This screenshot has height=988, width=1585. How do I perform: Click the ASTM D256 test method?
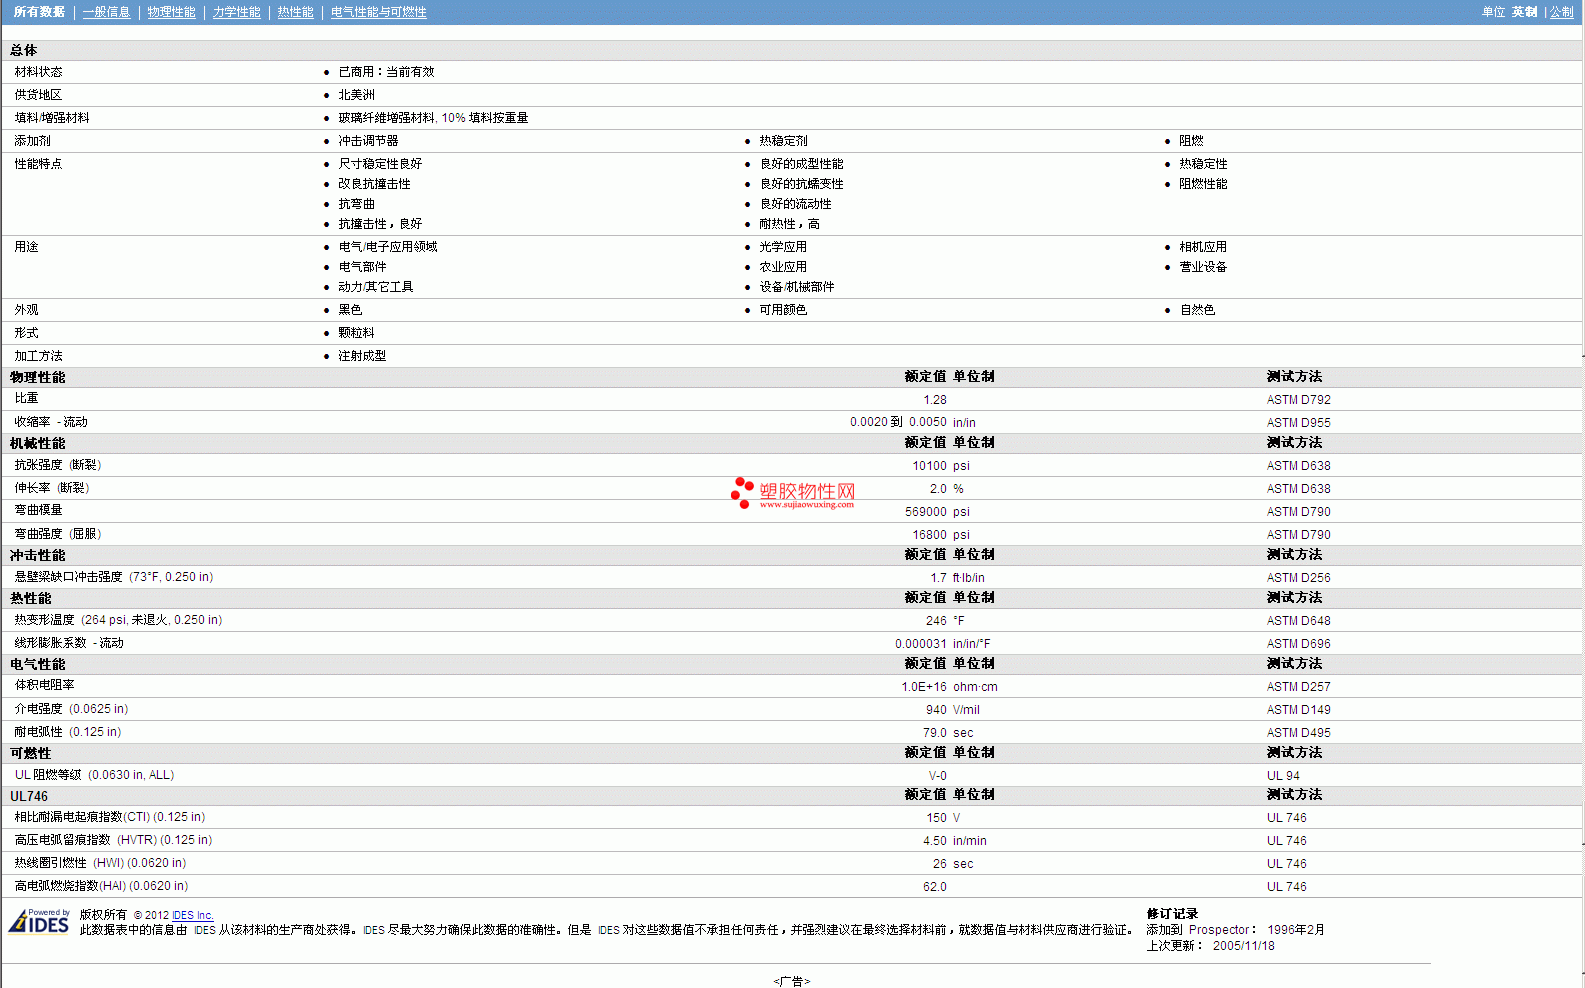(1298, 578)
